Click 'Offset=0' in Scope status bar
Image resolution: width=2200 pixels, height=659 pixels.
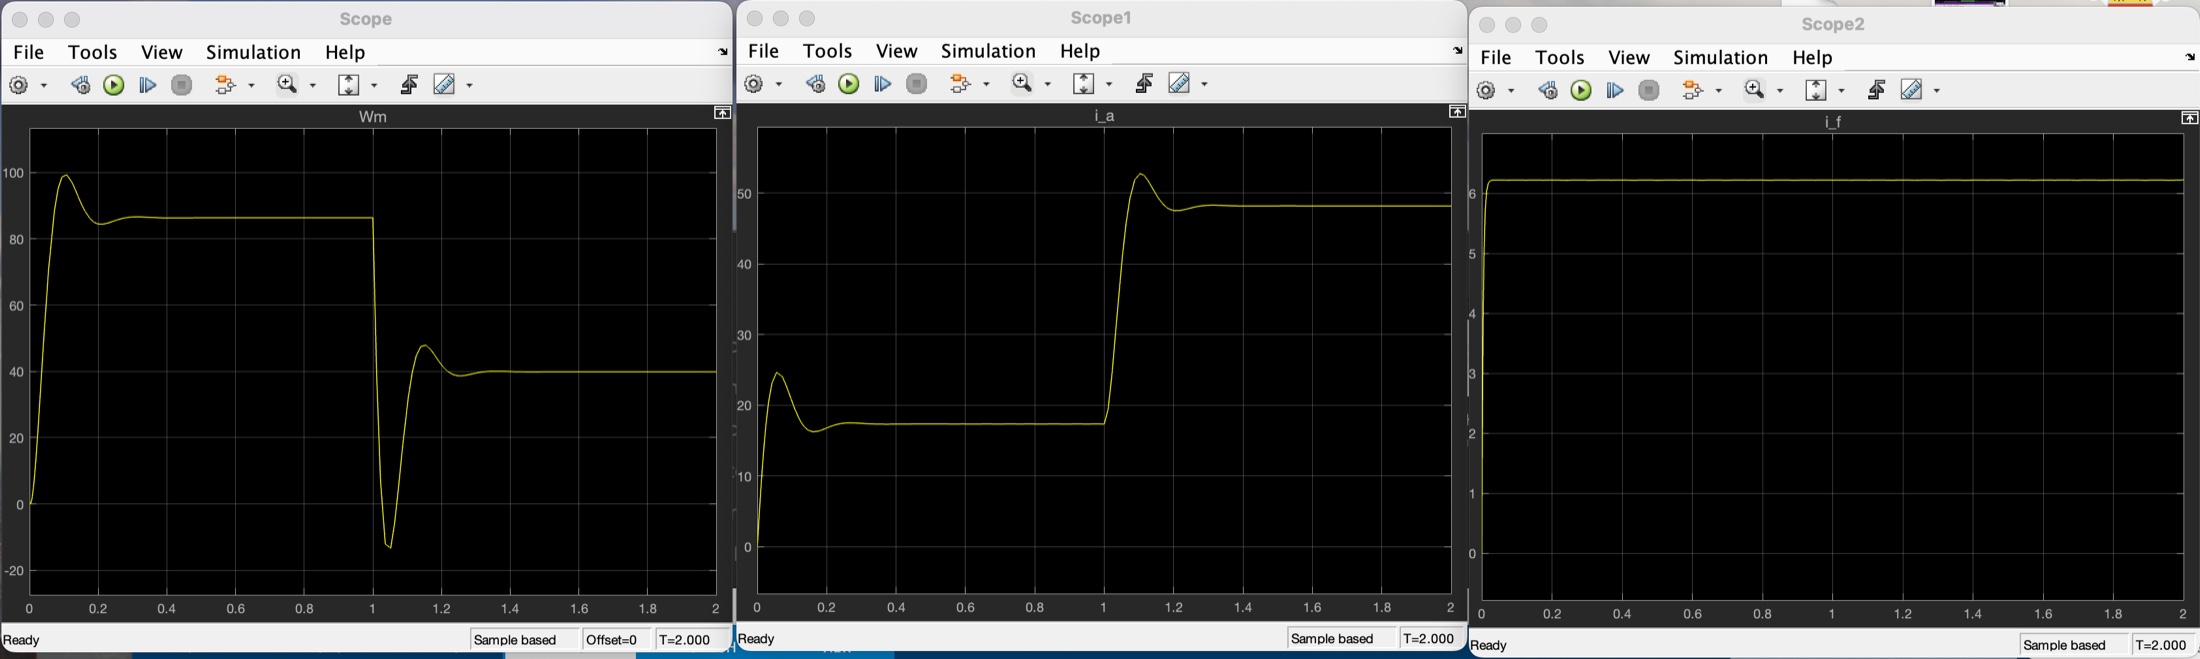(611, 640)
